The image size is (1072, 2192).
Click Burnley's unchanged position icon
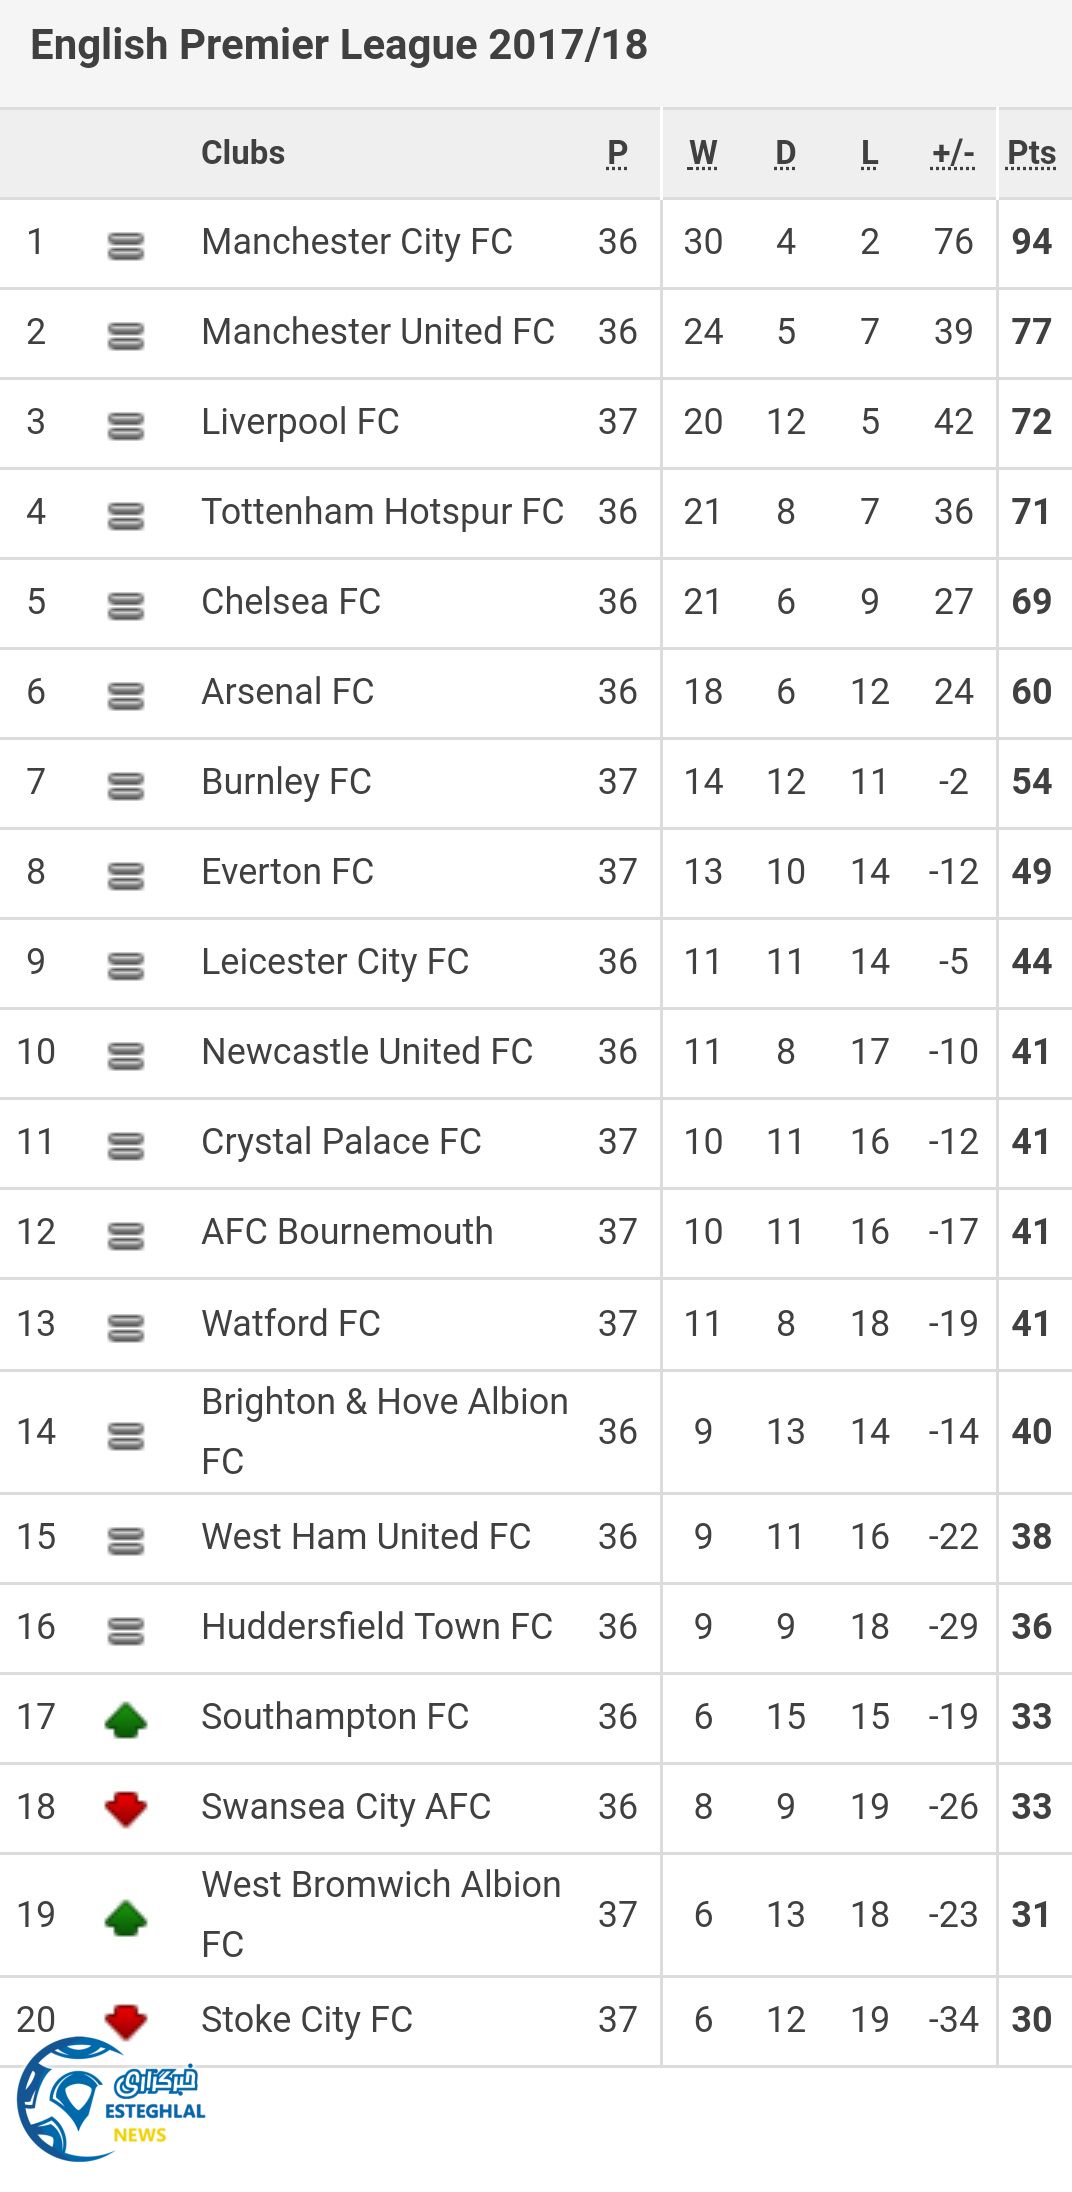click(126, 785)
